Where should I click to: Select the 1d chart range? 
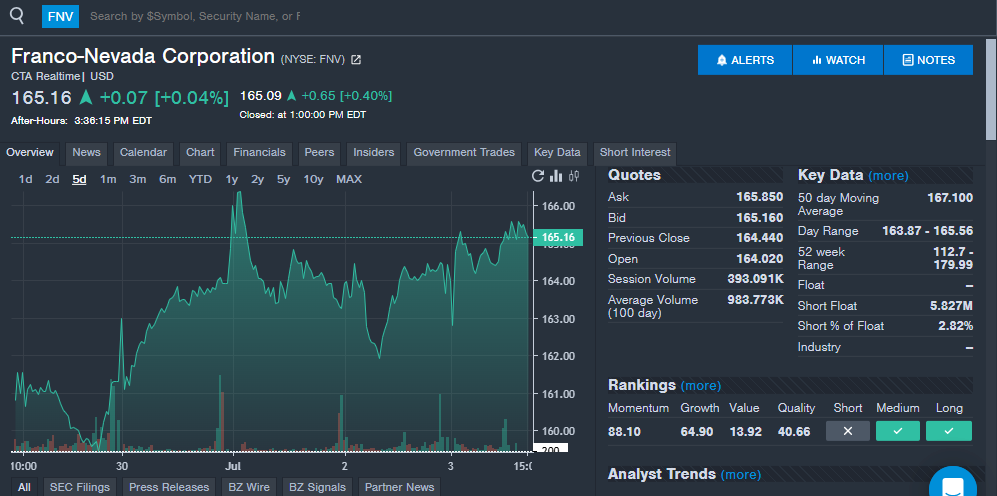[25, 179]
